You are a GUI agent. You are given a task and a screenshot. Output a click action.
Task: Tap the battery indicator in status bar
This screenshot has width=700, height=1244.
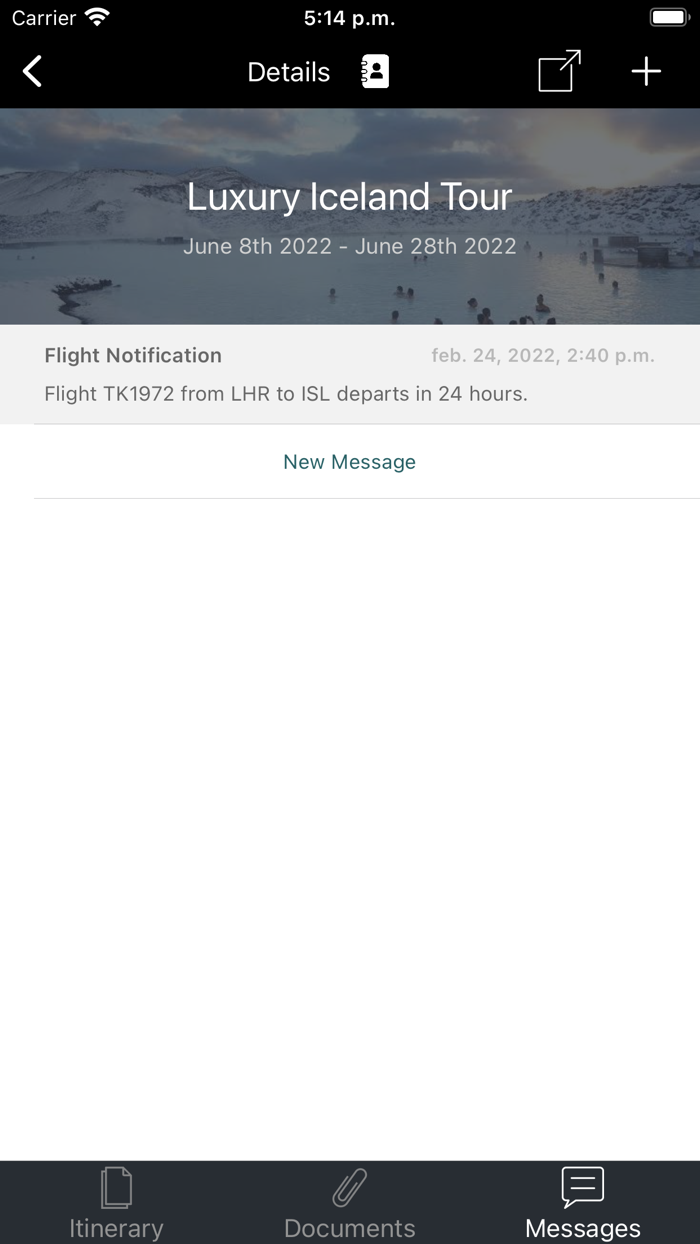[666, 16]
